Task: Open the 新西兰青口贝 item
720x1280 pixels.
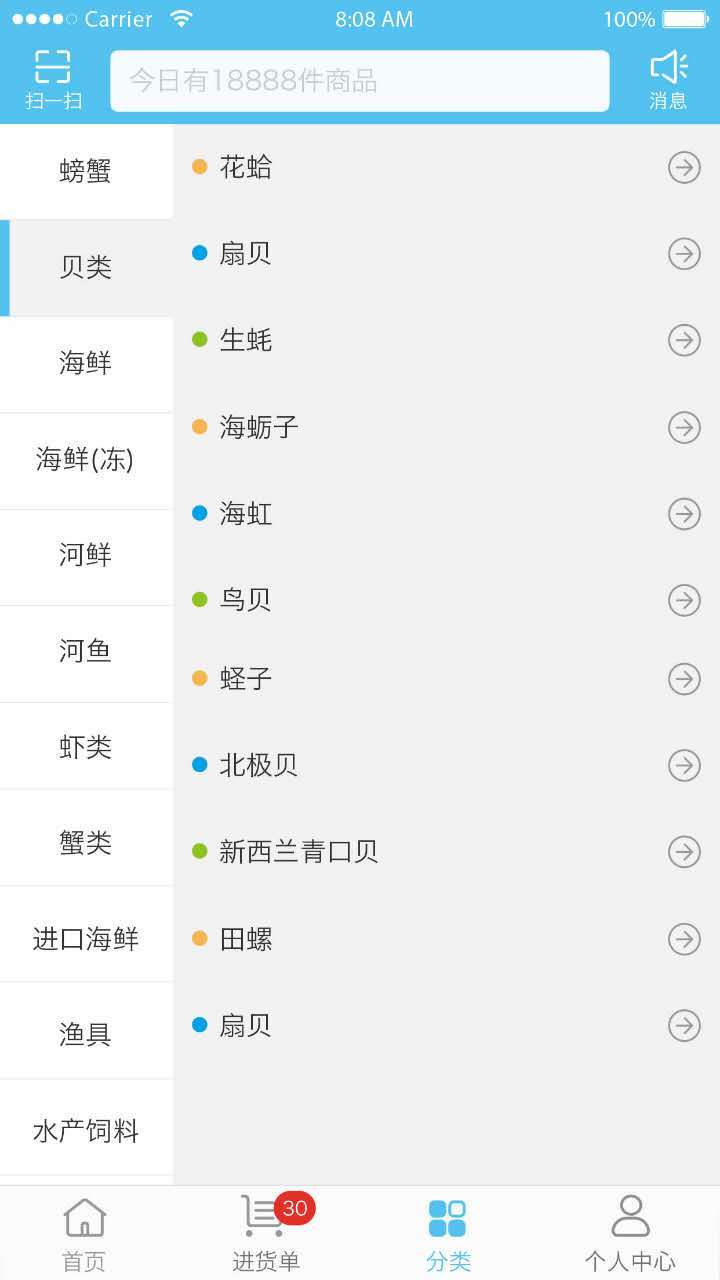Action: [446, 852]
